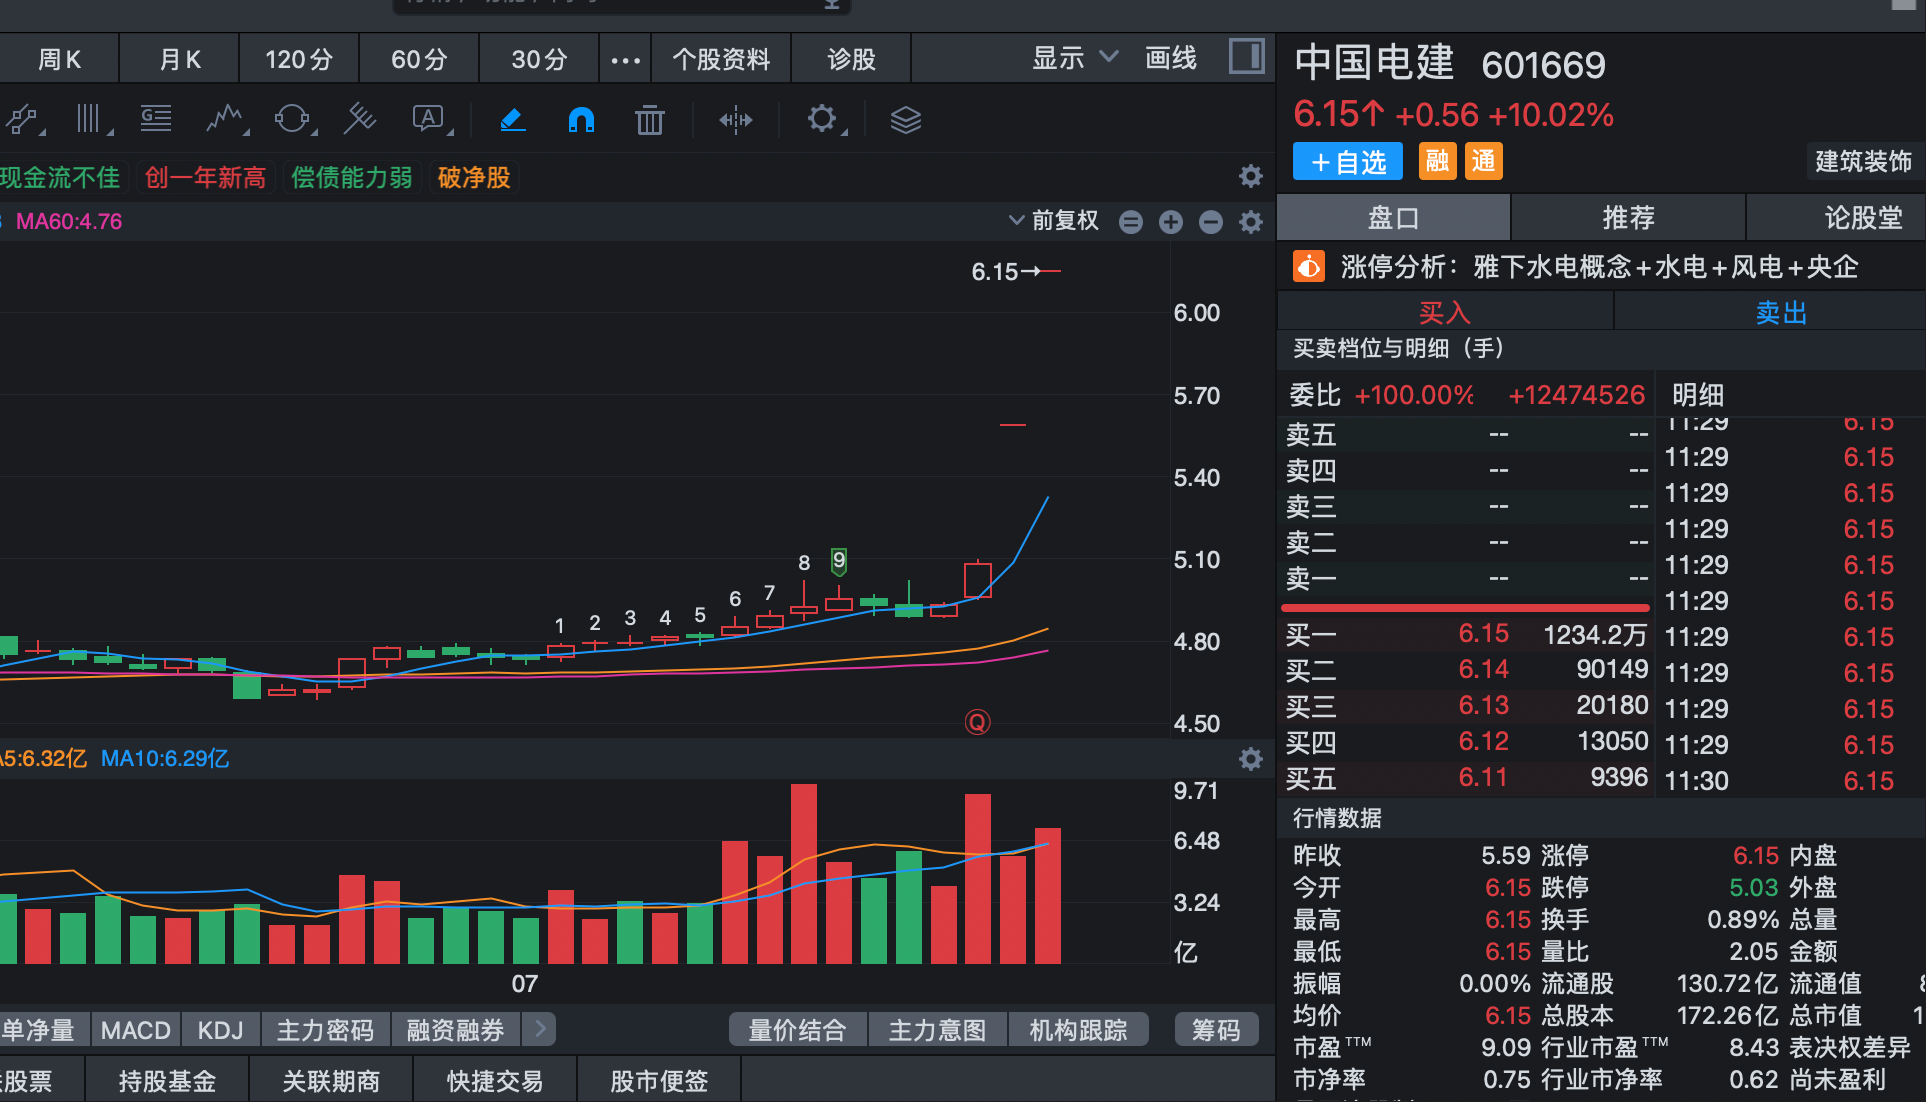This screenshot has width=1926, height=1102.
Task: Click the 画线 draw line button
Action: click(1171, 58)
